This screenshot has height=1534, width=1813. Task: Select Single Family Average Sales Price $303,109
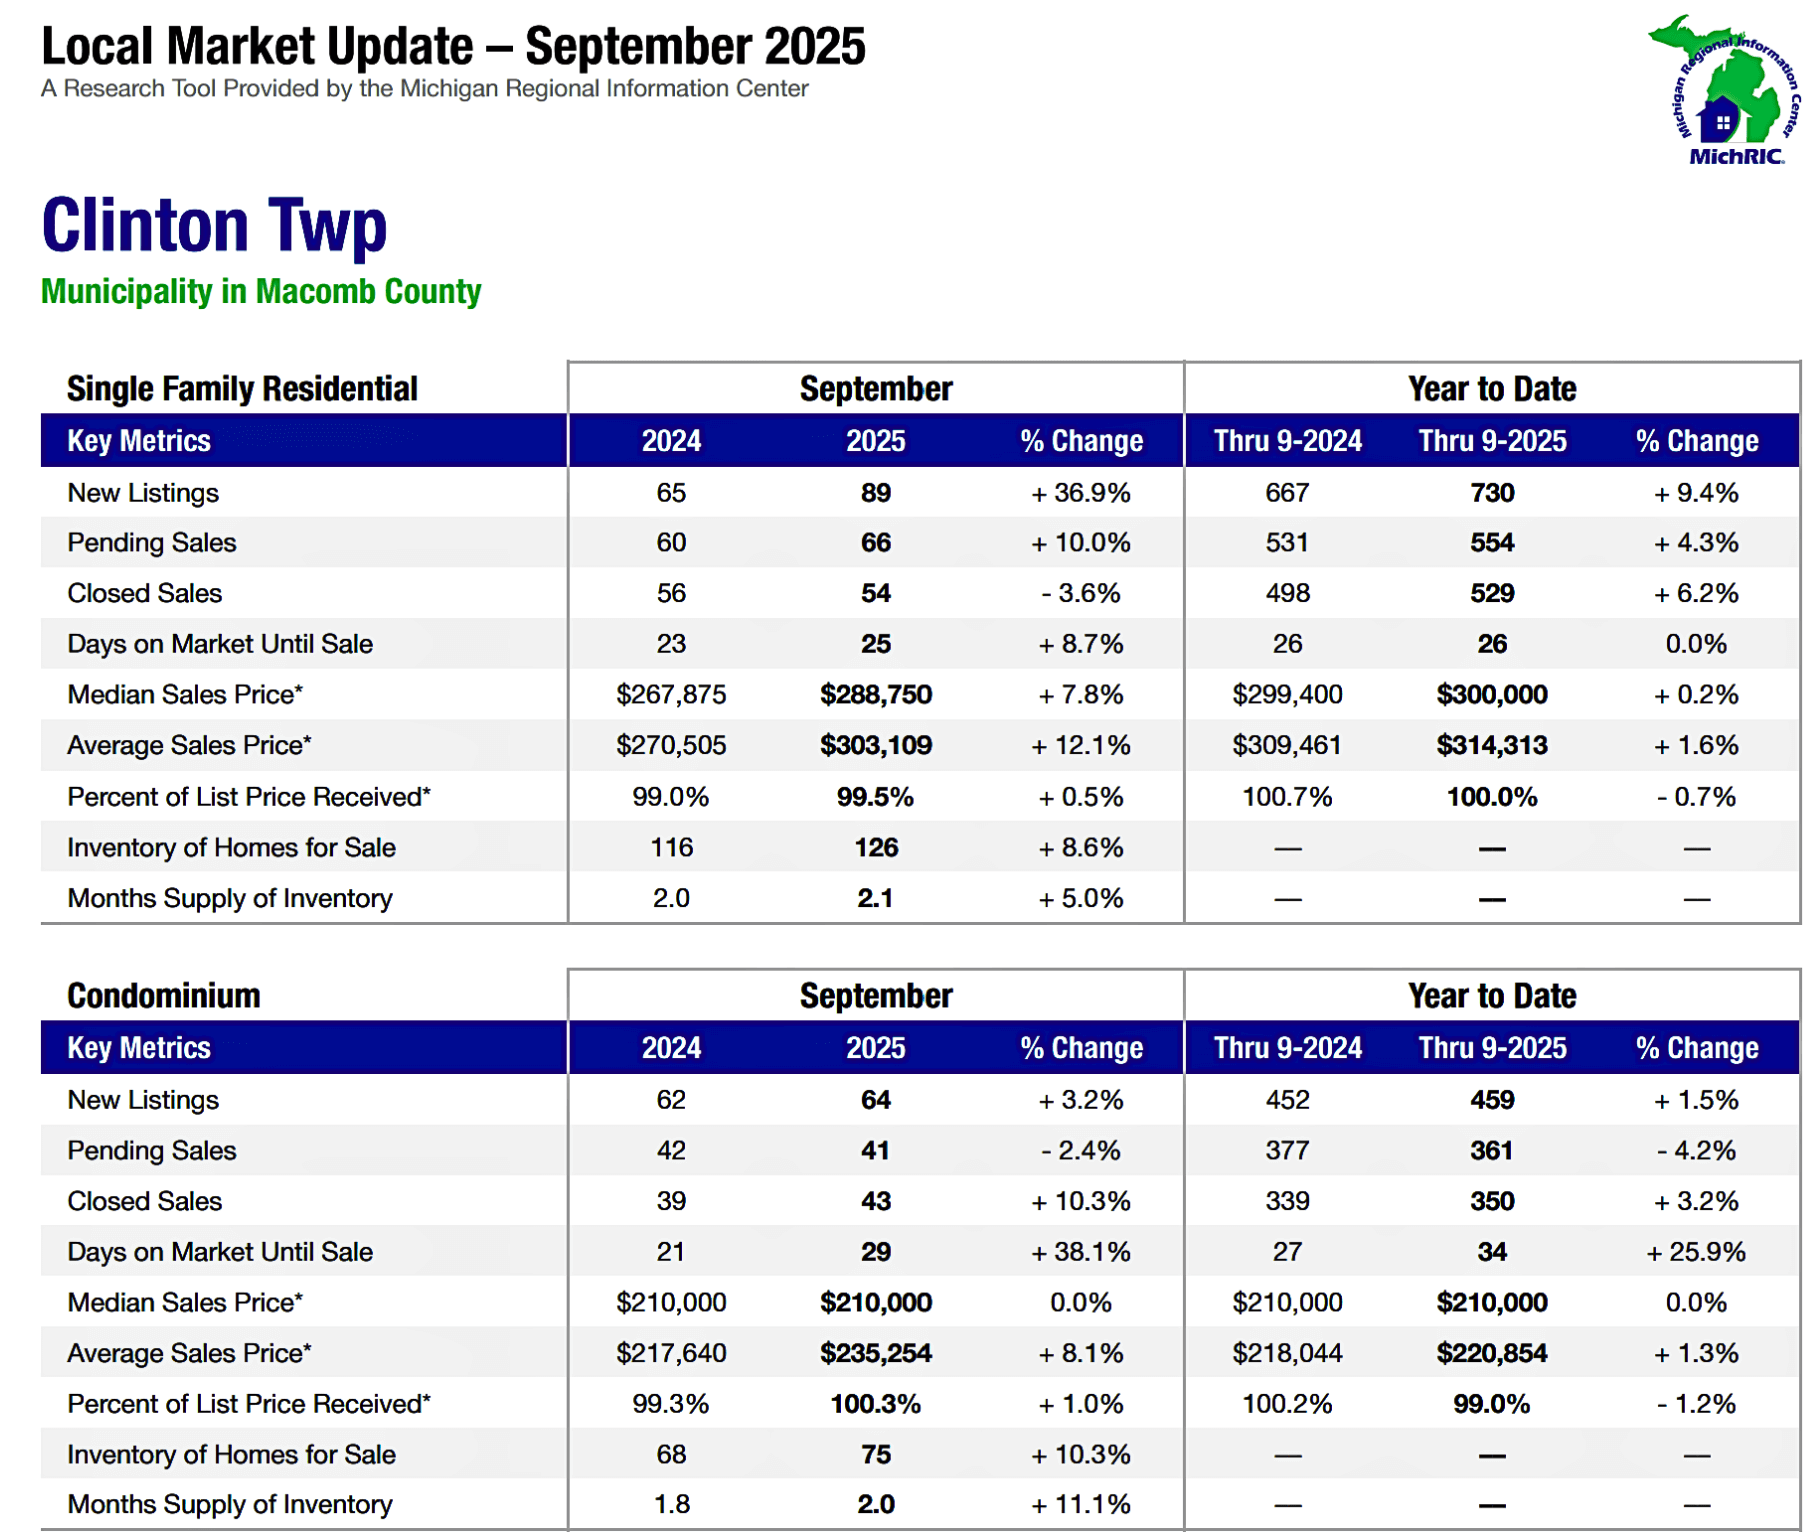point(875,746)
